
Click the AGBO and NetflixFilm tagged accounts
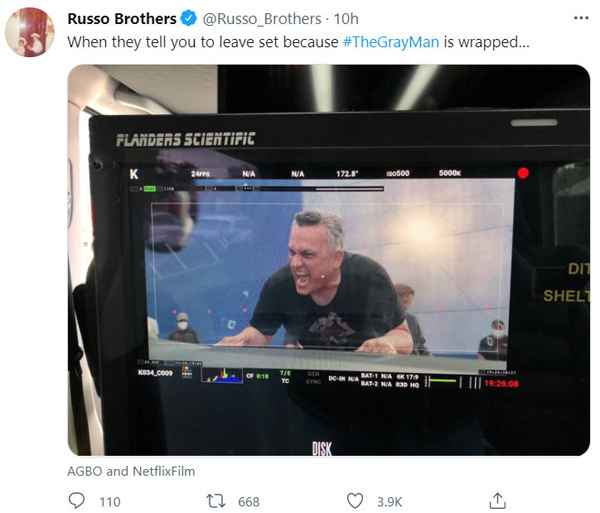tap(131, 471)
